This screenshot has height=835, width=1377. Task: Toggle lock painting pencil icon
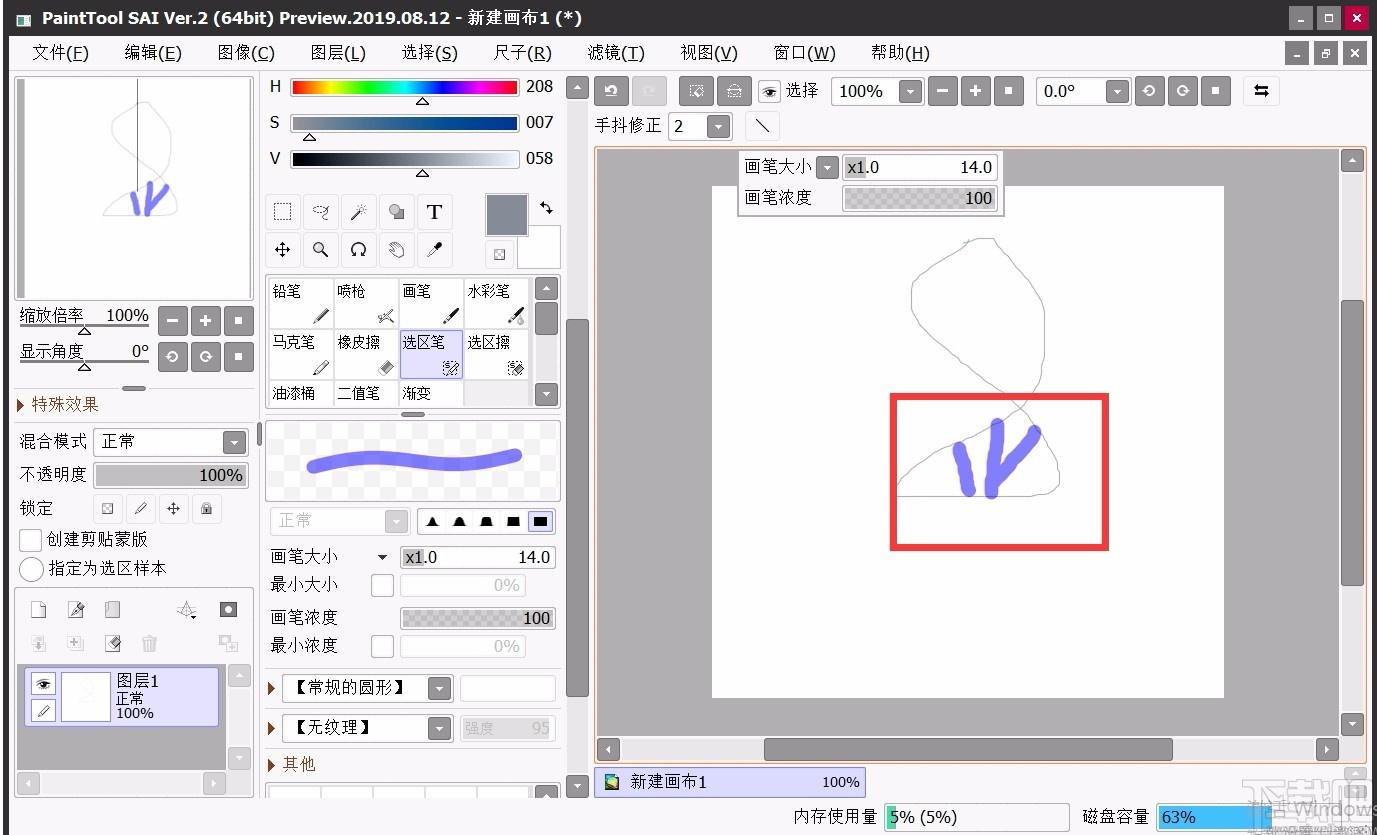click(140, 509)
